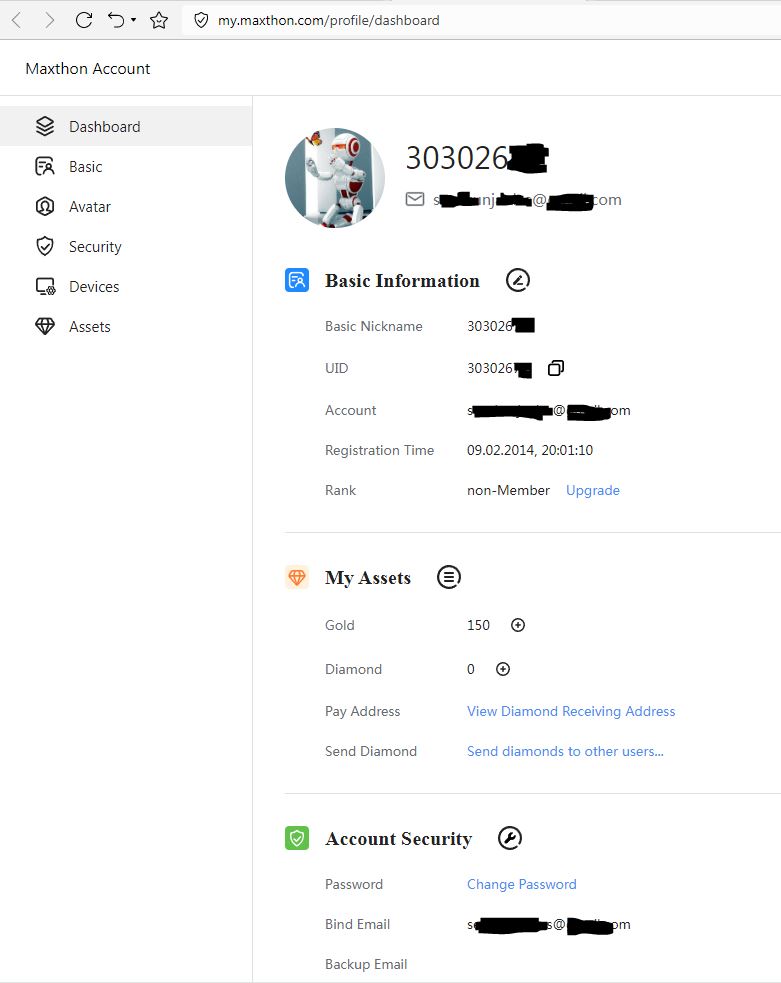Screen dimensions: 781x983
Task: Go to Basic in the sidebar
Action: (85, 167)
